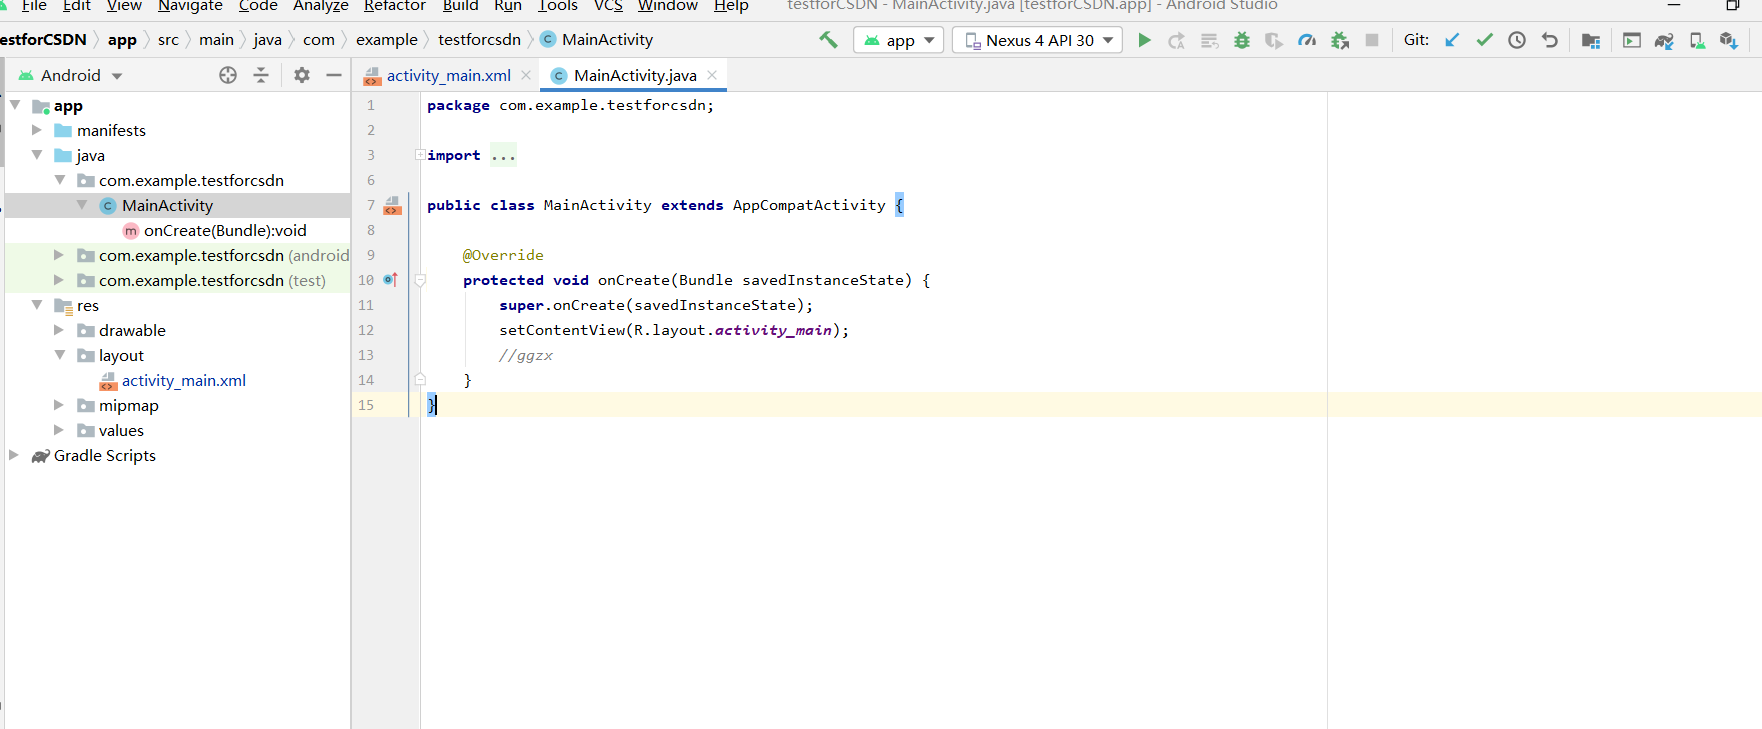Click activity_main reference in setContentView line
Screen dimensions: 1762x729
tap(773, 330)
